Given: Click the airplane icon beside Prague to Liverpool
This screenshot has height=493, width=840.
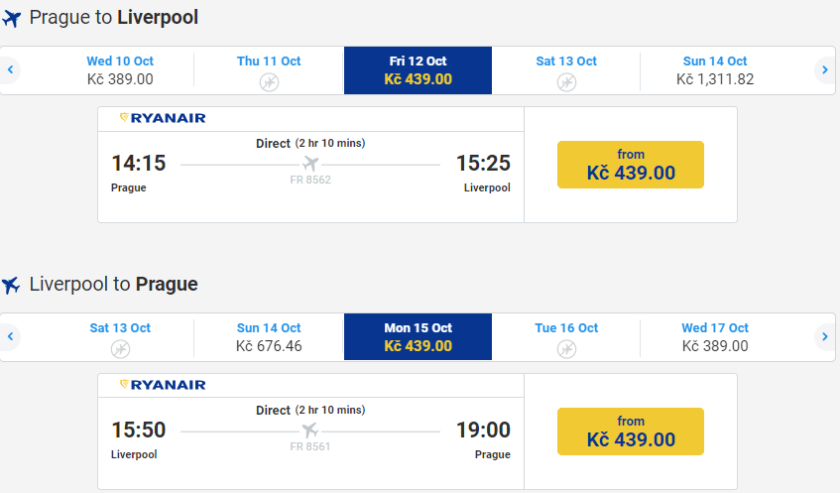Looking at the screenshot, I should 12,18.
